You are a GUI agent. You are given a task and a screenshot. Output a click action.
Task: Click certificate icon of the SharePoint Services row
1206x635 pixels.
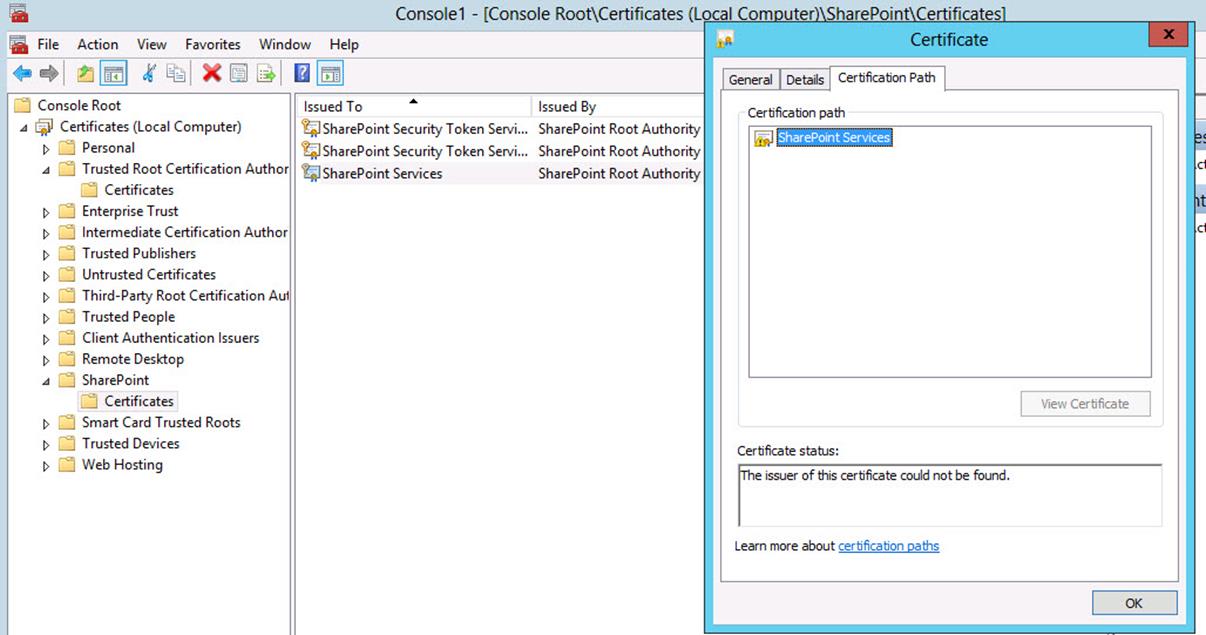coord(311,173)
